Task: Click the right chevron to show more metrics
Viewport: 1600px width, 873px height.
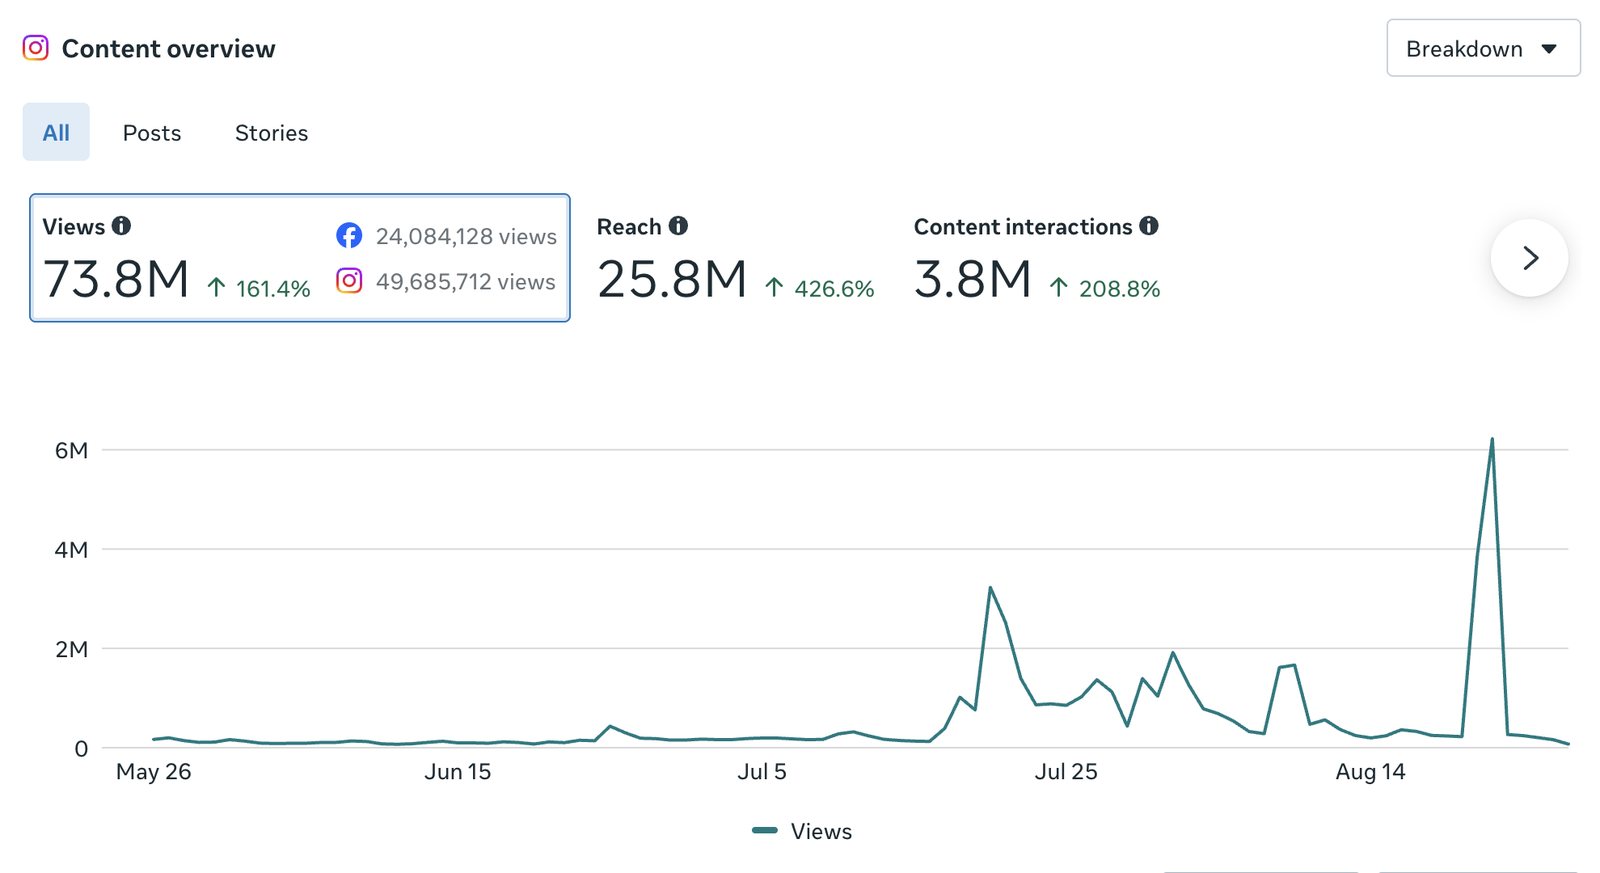Action: pos(1529,258)
